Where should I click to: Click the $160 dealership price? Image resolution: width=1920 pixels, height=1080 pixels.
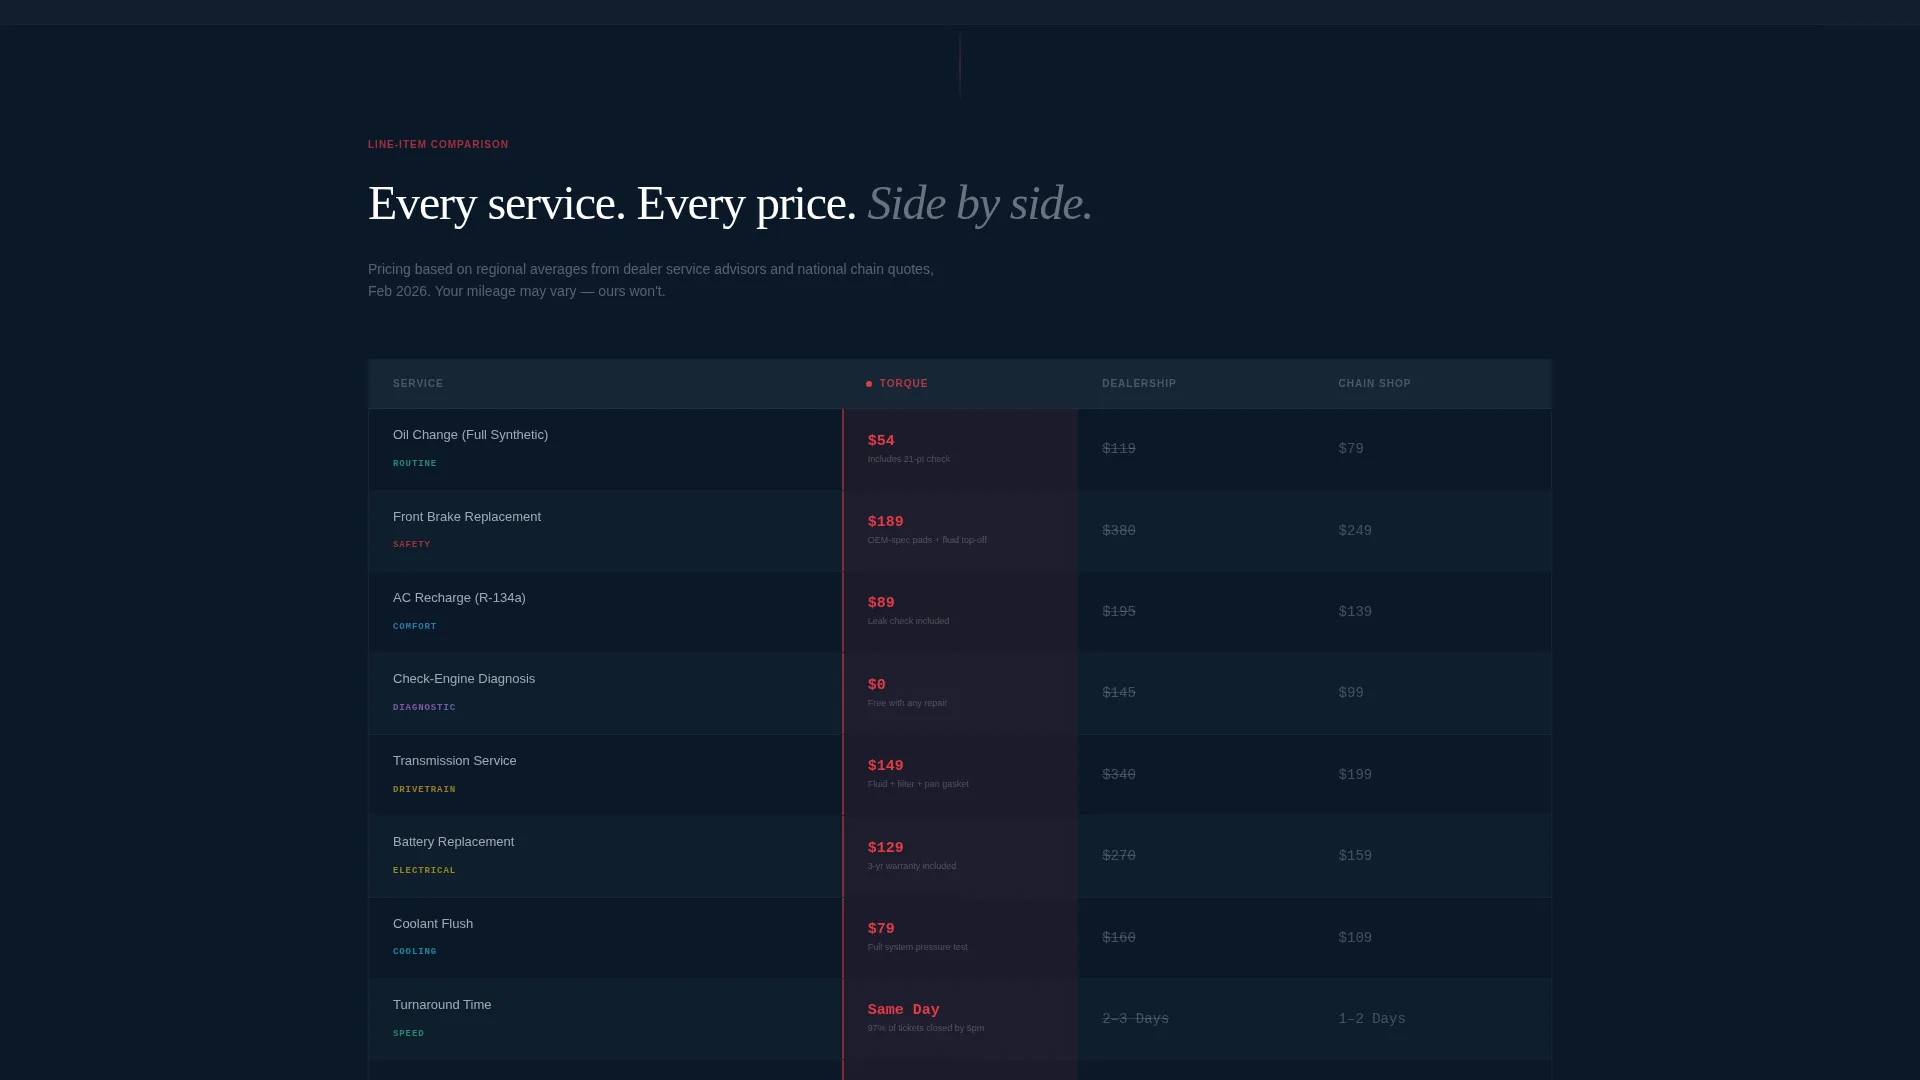click(x=1119, y=938)
